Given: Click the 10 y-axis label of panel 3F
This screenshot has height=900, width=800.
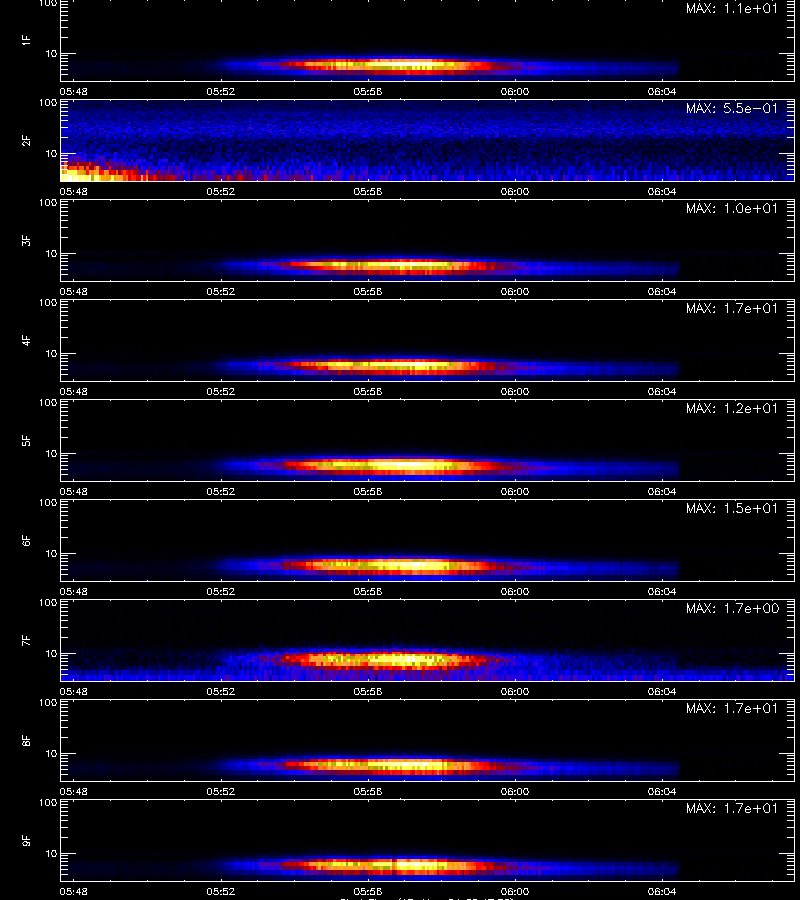Looking at the screenshot, I should click(51, 254).
